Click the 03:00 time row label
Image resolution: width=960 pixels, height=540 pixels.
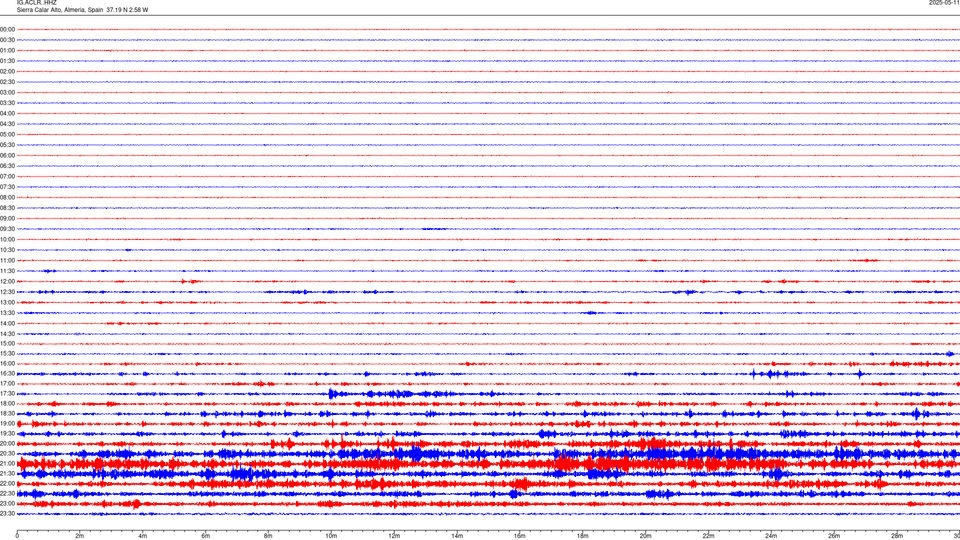click(x=7, y=92)
